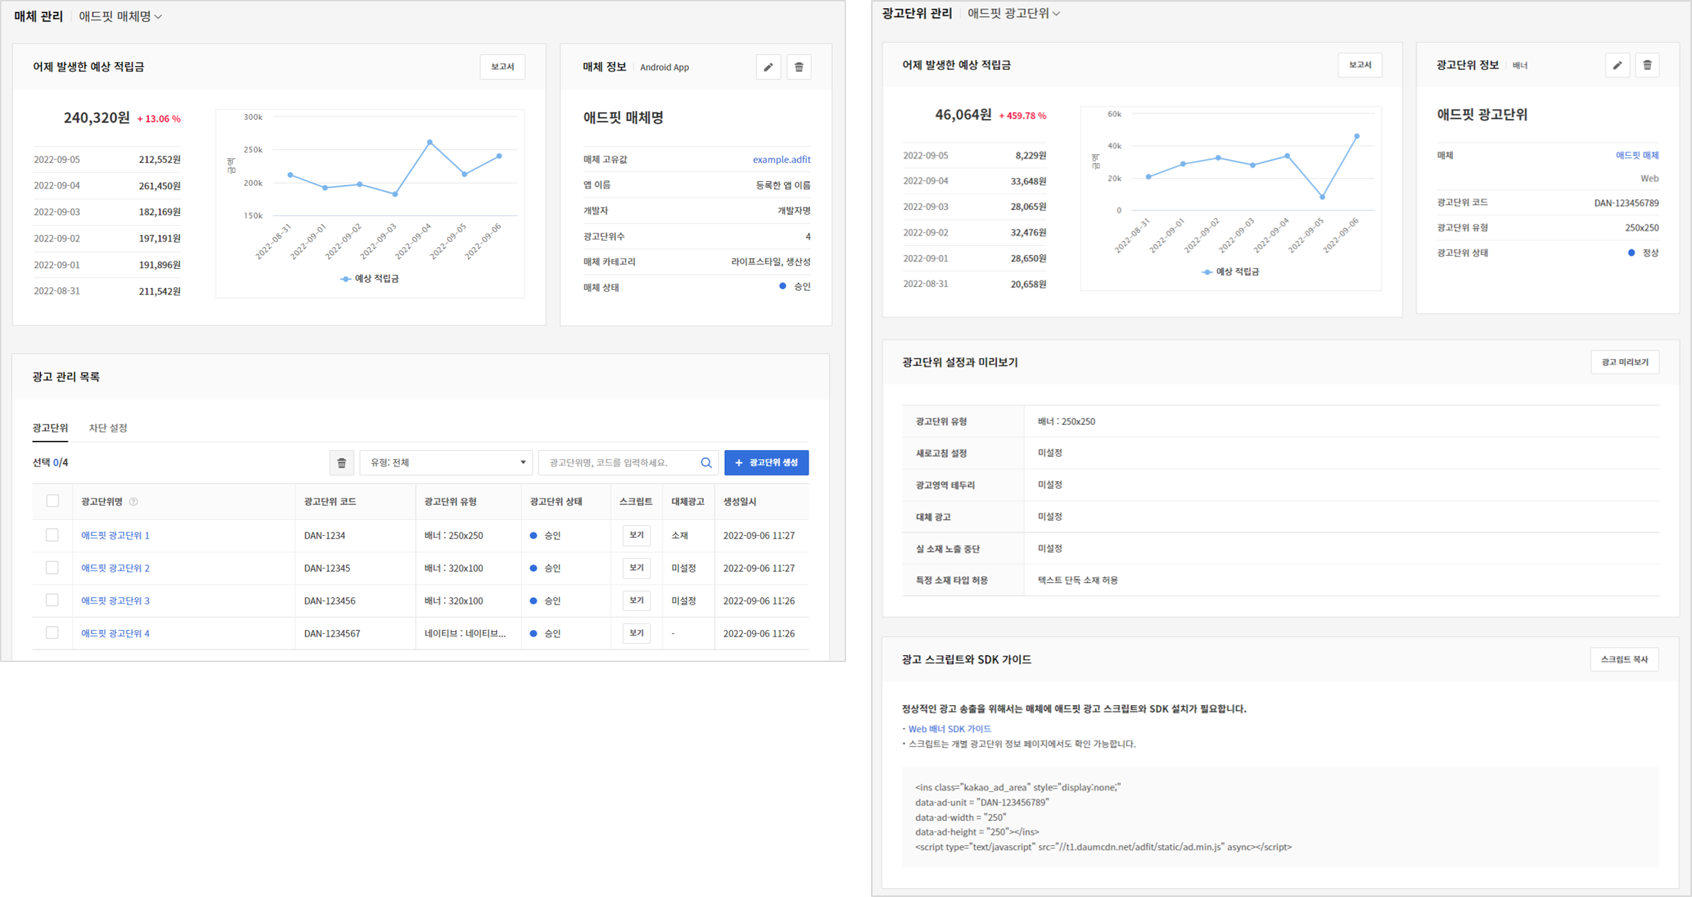1692x897 pixels.
Task: Click the 라이프스타일, 생산성 category value
Action: 770,262
